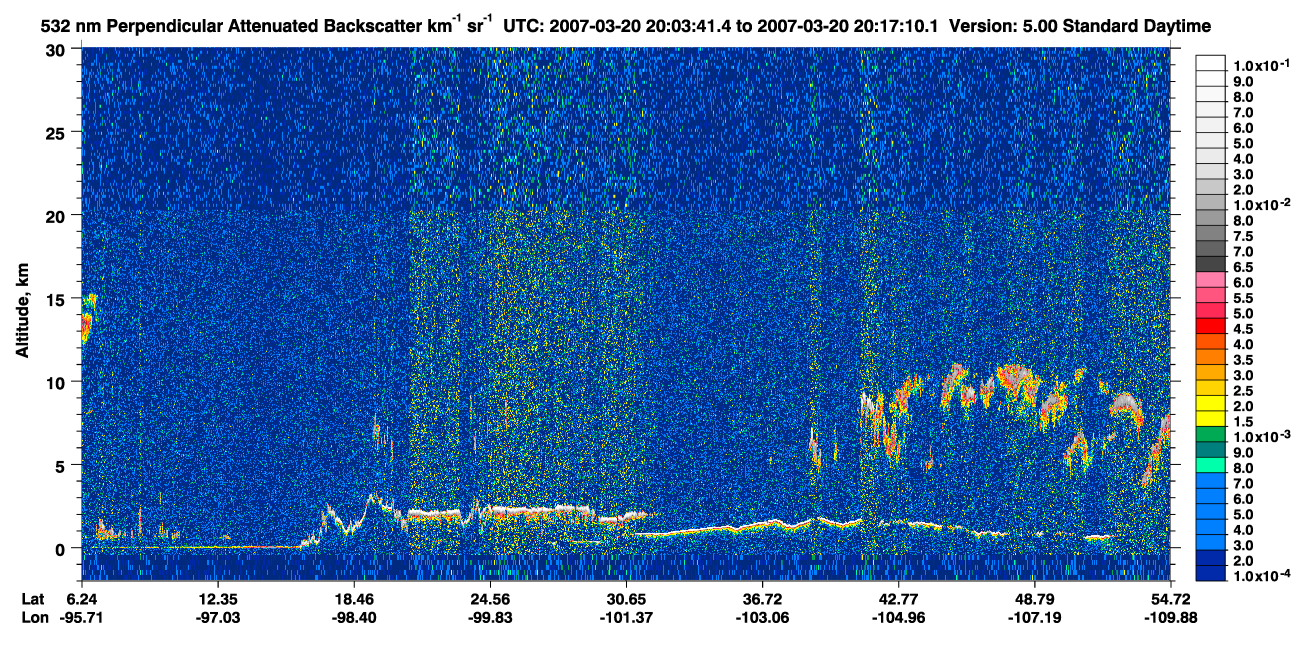The width and height of the screenshot is (1300, 667).
Task: Click latitude value 6.24
Action: [82, 599]
